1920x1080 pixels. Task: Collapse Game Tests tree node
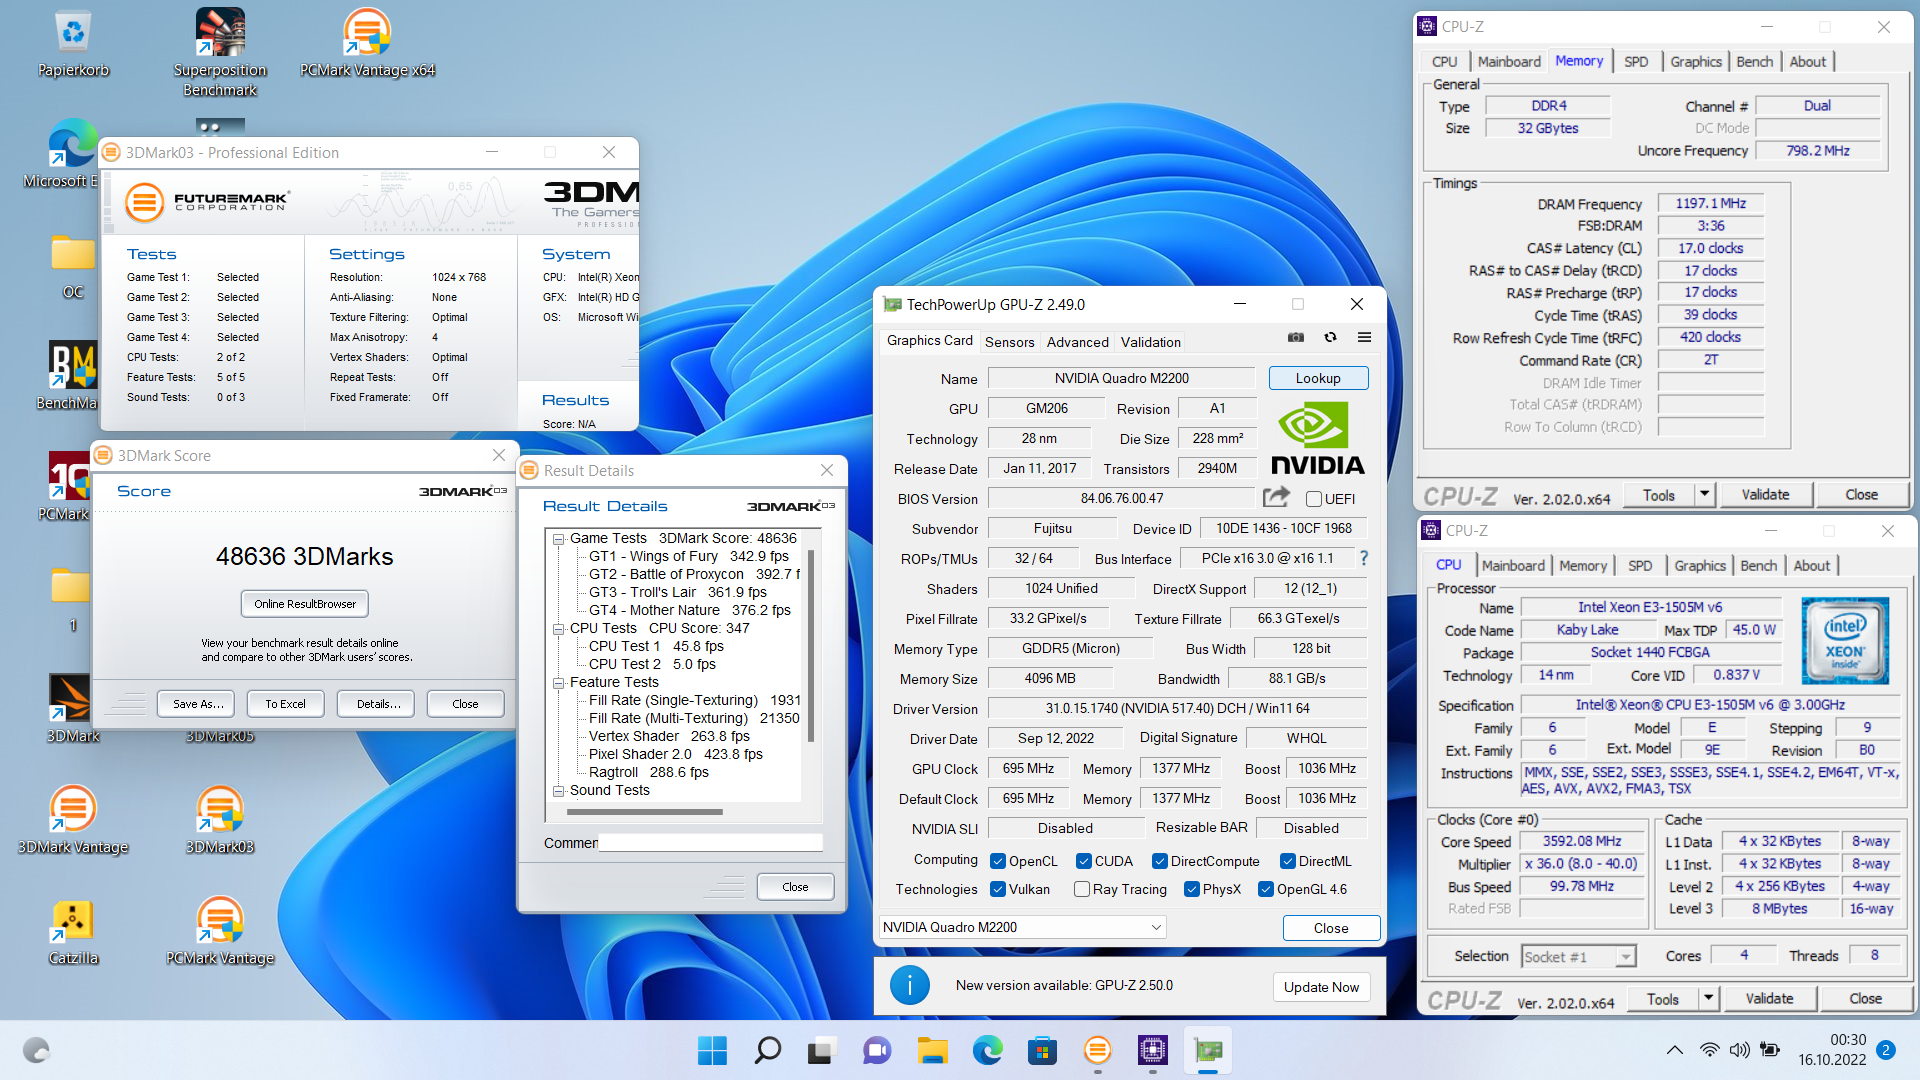point(558,538)
